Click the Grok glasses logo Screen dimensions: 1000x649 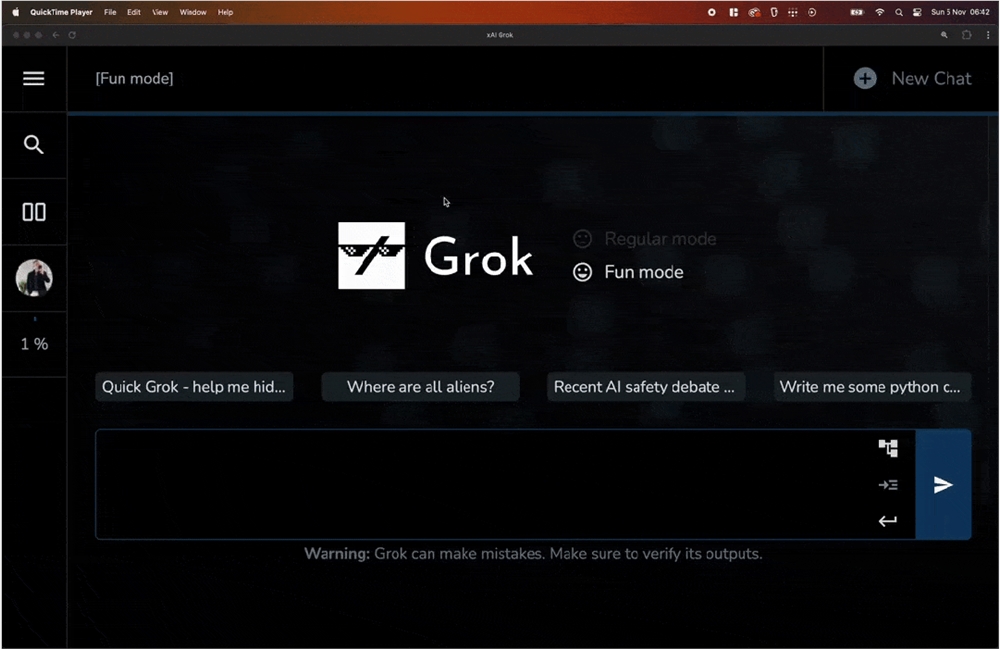pos(371,256)
